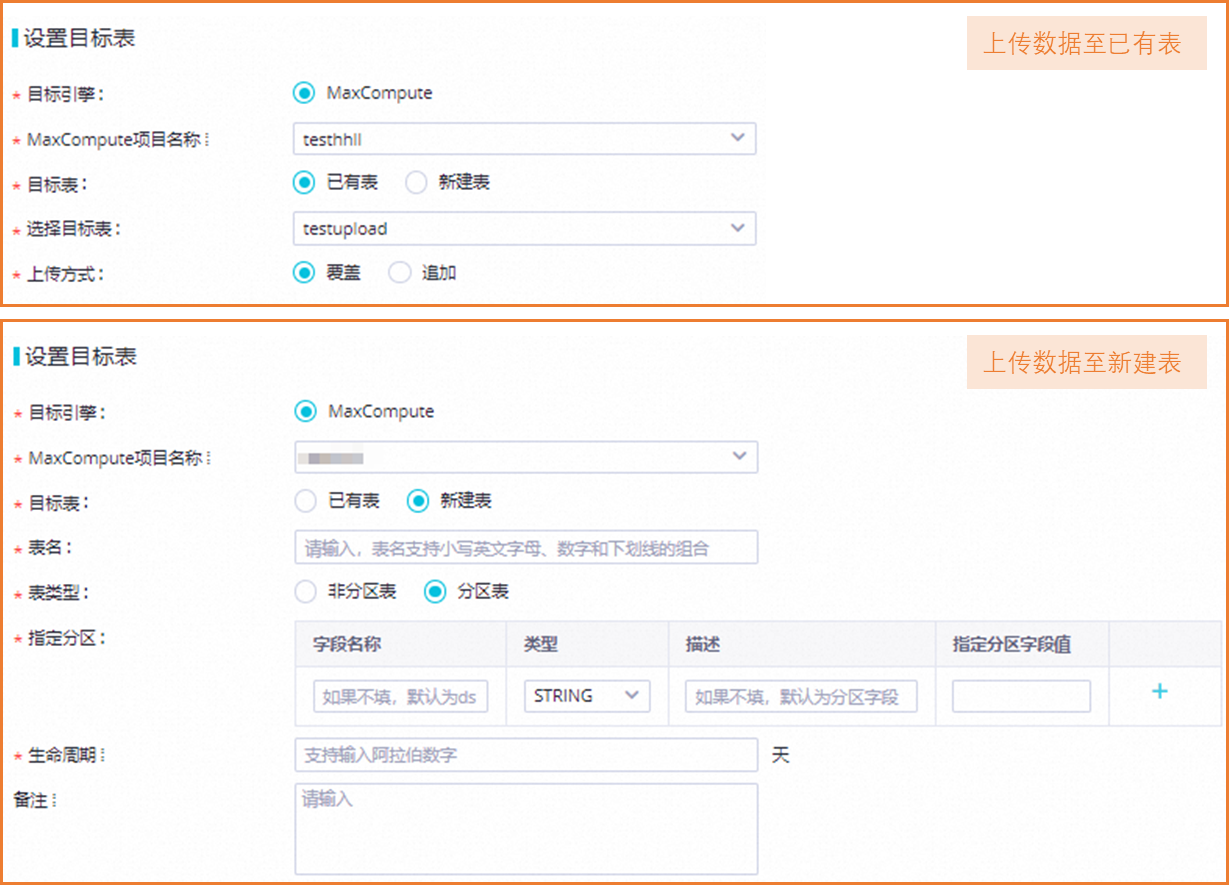The height and width of the screenshot is (885, 1229).
Task: Click the 上传数据至新建表 label
Action: coord(1086,363)
